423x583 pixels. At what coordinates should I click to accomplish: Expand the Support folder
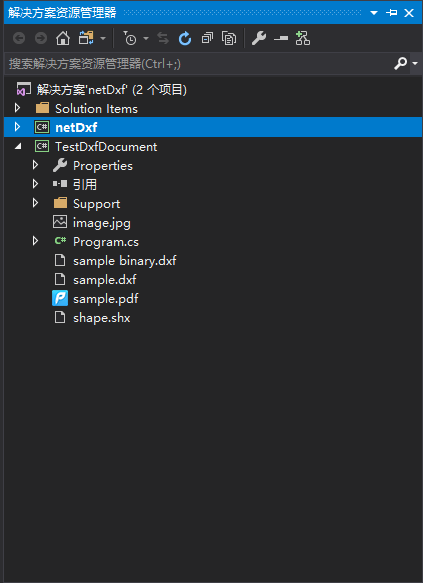[x=35, y=203]
